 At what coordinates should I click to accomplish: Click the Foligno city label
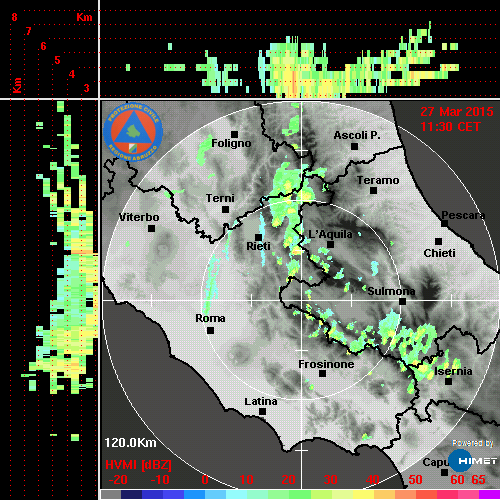click(x=231, y=143)
